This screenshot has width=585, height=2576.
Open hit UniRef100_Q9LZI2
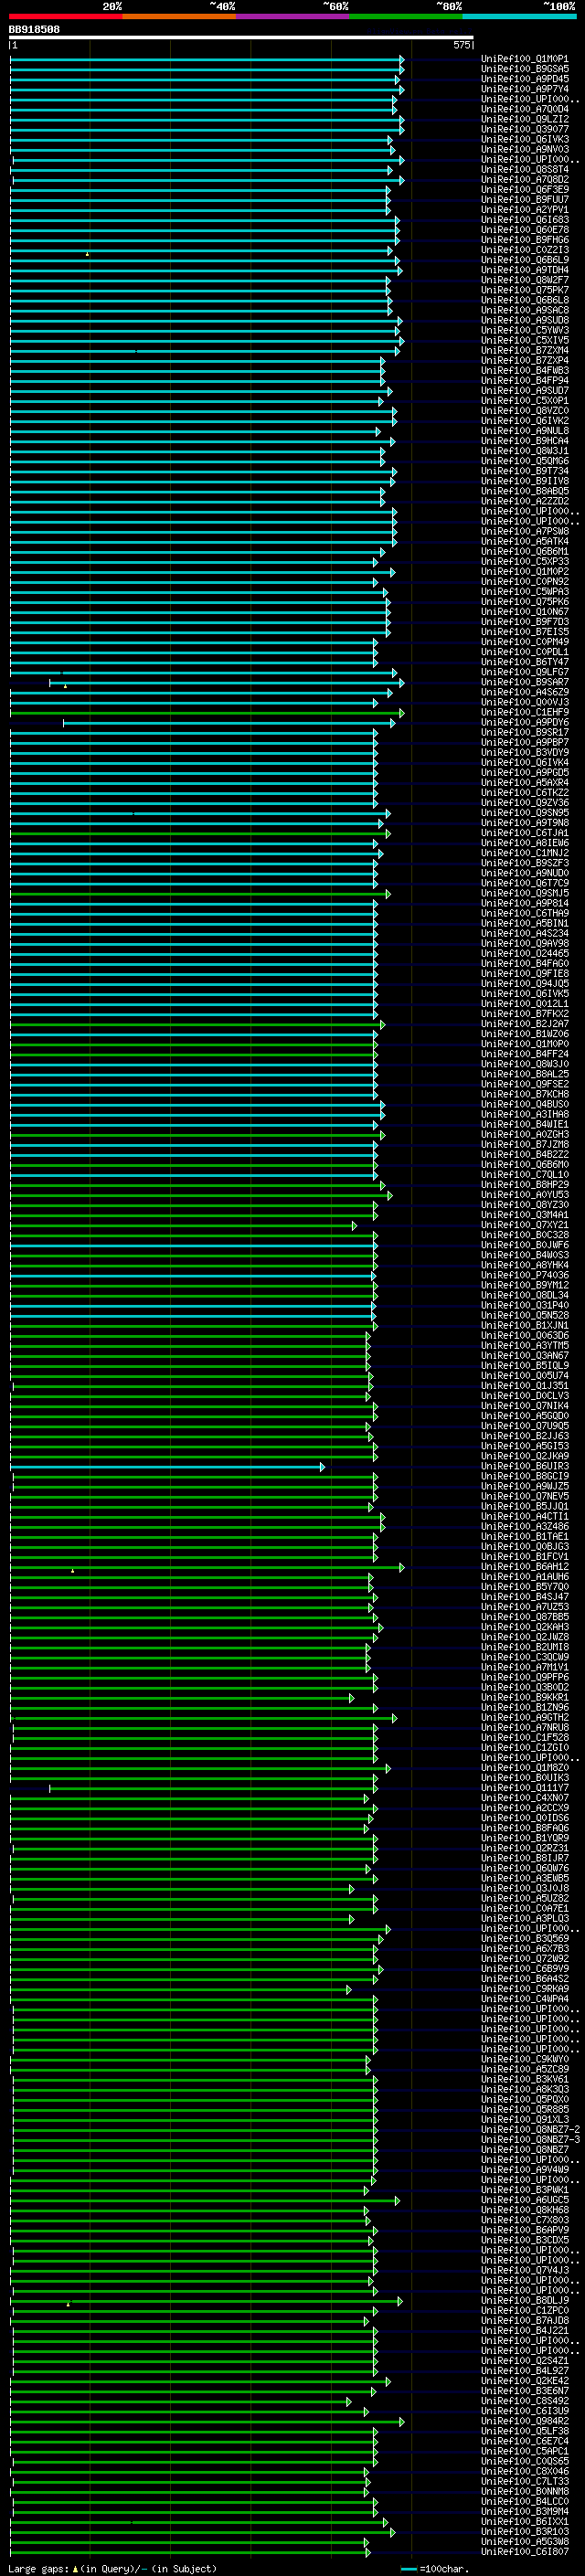[x=525, y=119]
